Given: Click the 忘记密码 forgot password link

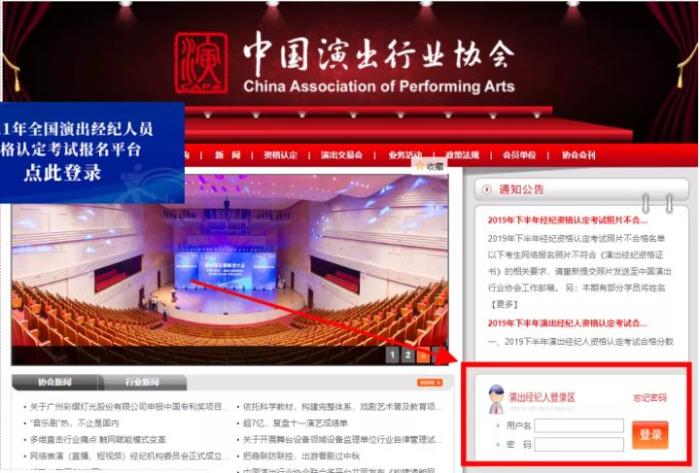Looking at the screenshot, I should coord(650,398).
